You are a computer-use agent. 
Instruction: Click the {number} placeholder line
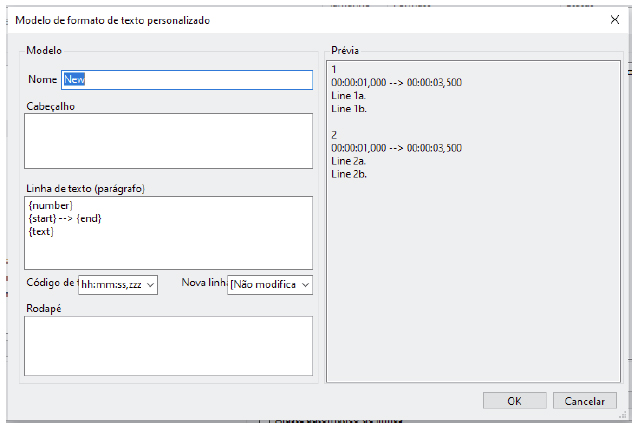point(50,205)
